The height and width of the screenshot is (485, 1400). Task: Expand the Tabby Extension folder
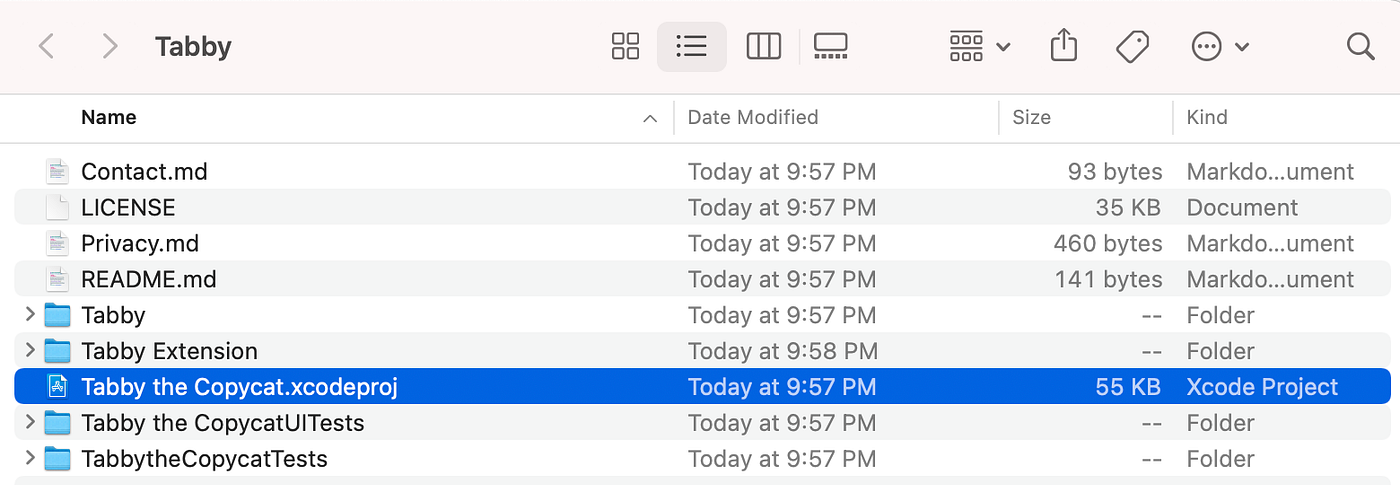[29, 351]
